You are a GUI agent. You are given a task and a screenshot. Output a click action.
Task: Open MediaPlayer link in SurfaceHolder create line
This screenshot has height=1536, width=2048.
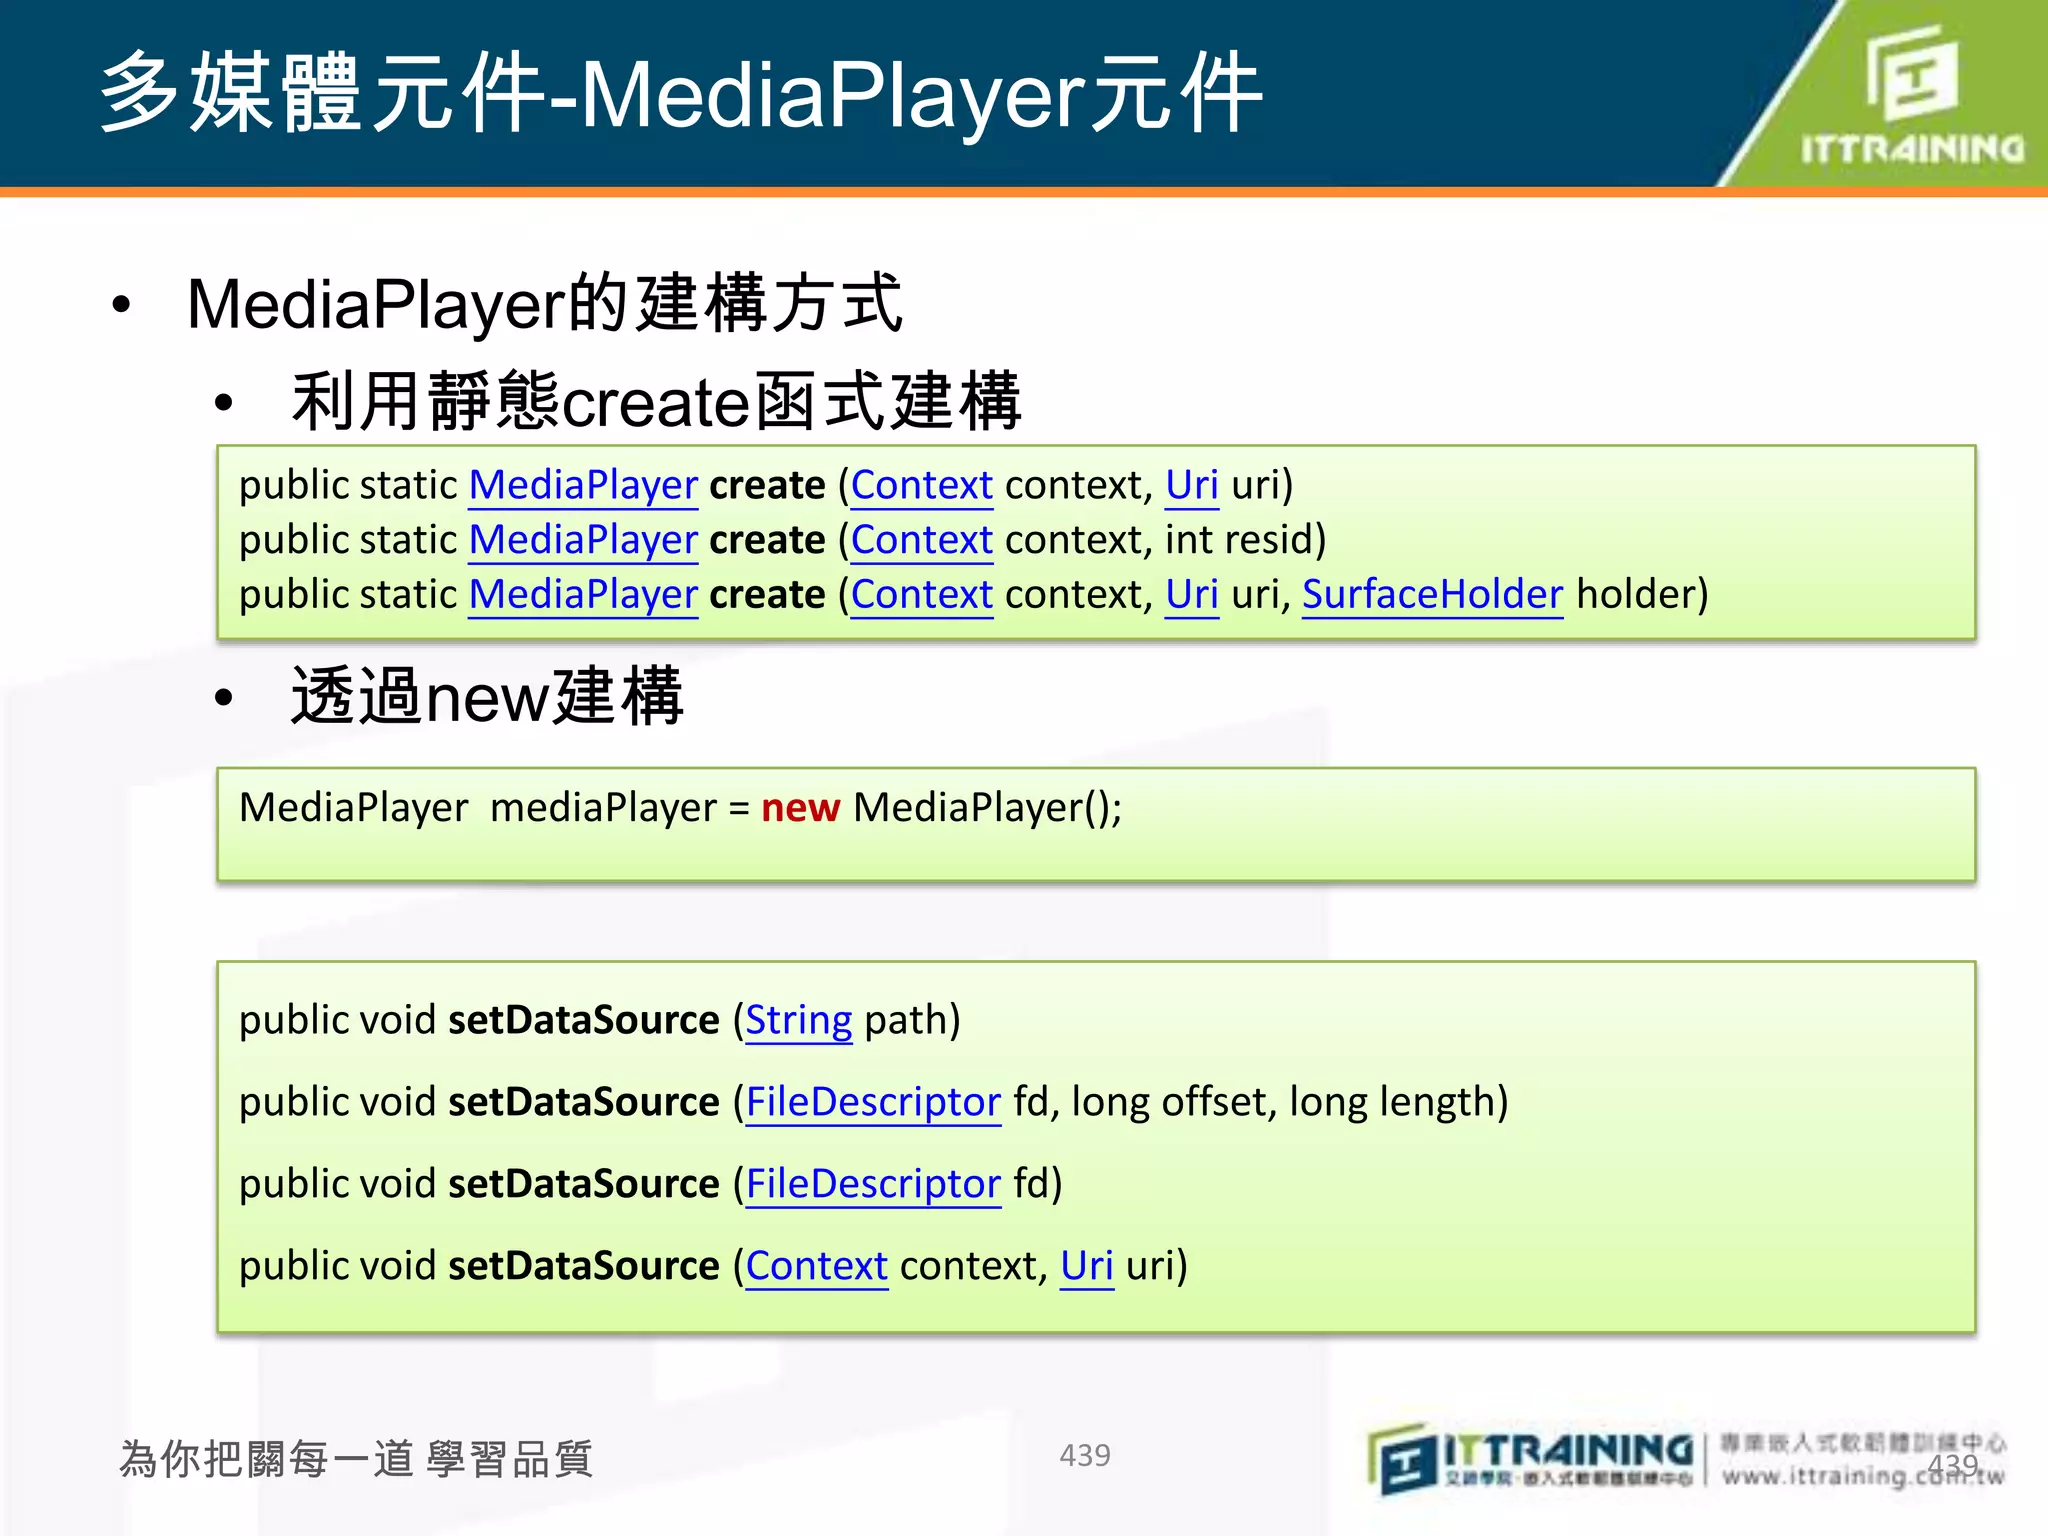pos(583,595)
